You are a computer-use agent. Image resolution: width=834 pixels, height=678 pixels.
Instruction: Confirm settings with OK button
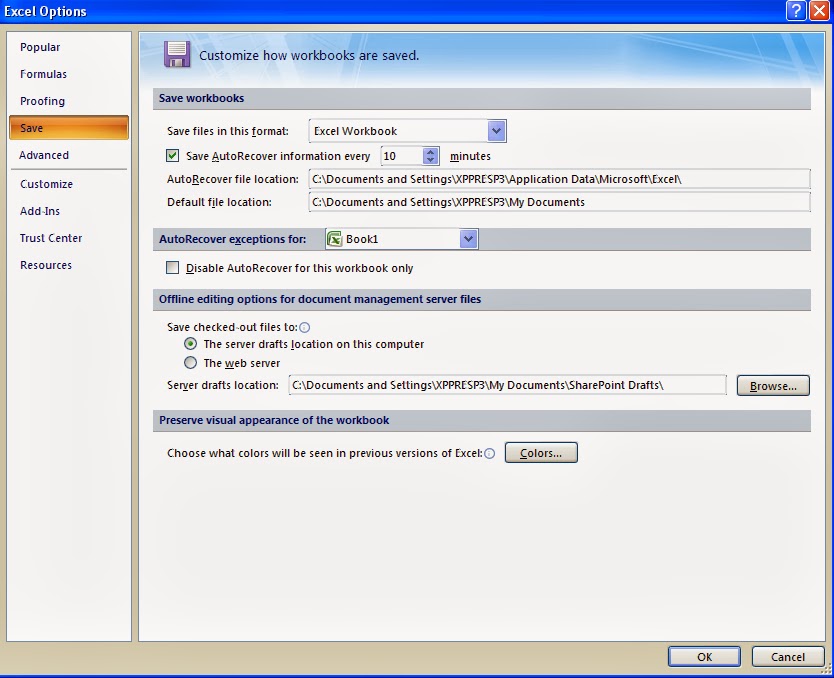click(704, 657)
